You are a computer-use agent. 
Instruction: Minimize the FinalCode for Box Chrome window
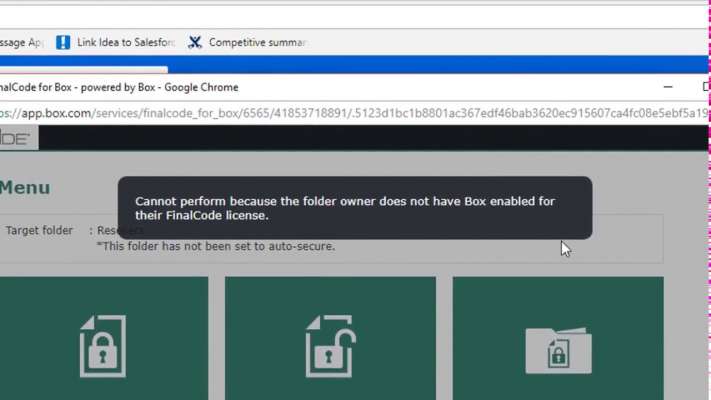tap(668, 87)
